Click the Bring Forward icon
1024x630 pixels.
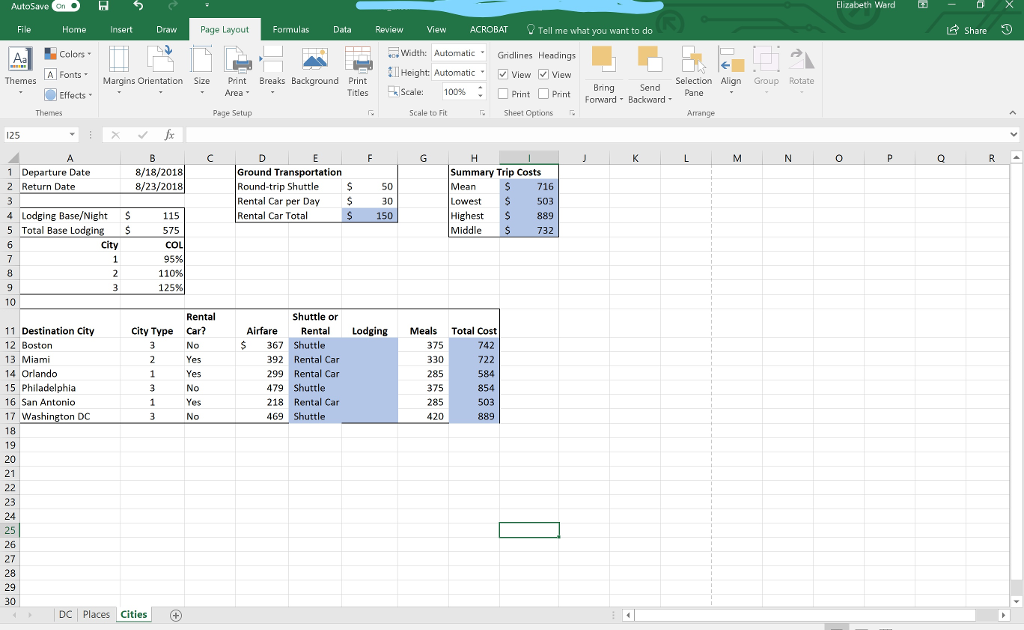point(603,59)
